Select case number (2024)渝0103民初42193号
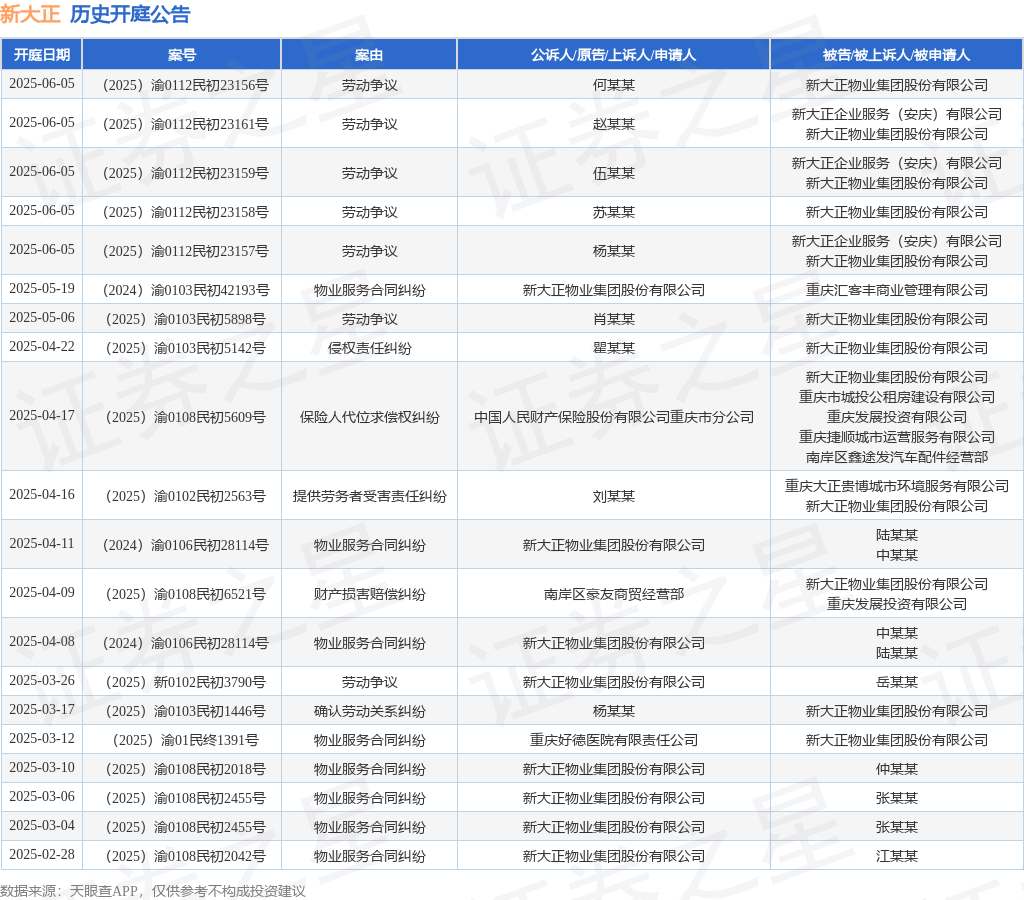1024x900 pixels. [x=185, y=290]
